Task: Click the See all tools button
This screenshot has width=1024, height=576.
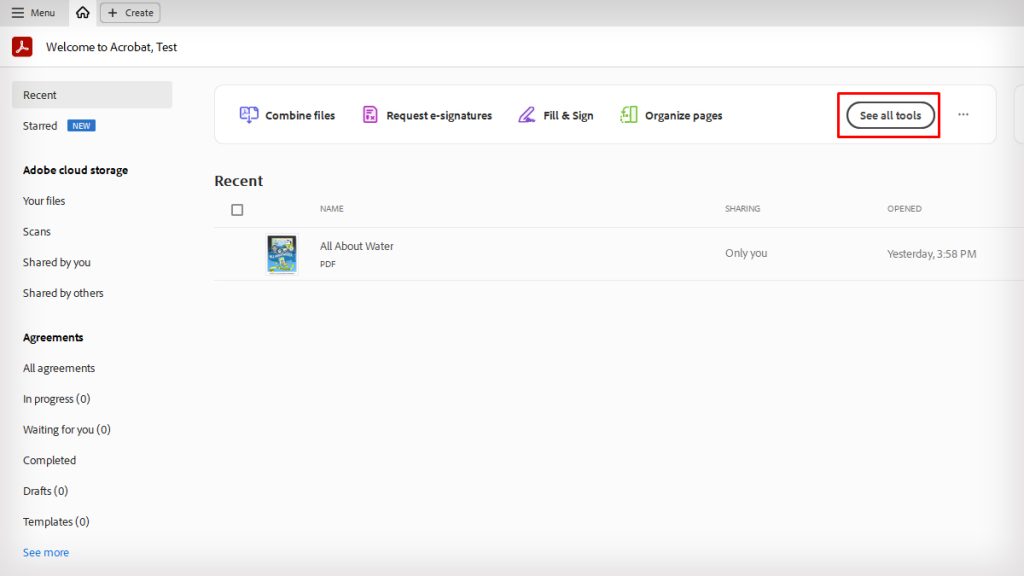Action: point(889,115)
